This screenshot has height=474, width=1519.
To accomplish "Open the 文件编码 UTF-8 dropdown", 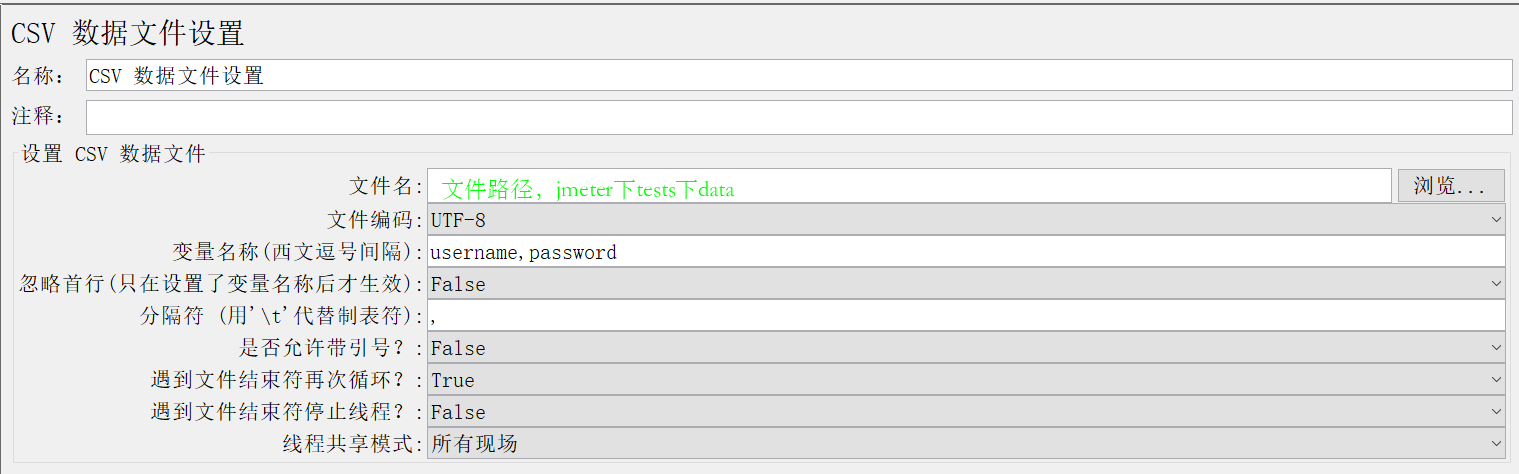I will coord(966,220).
